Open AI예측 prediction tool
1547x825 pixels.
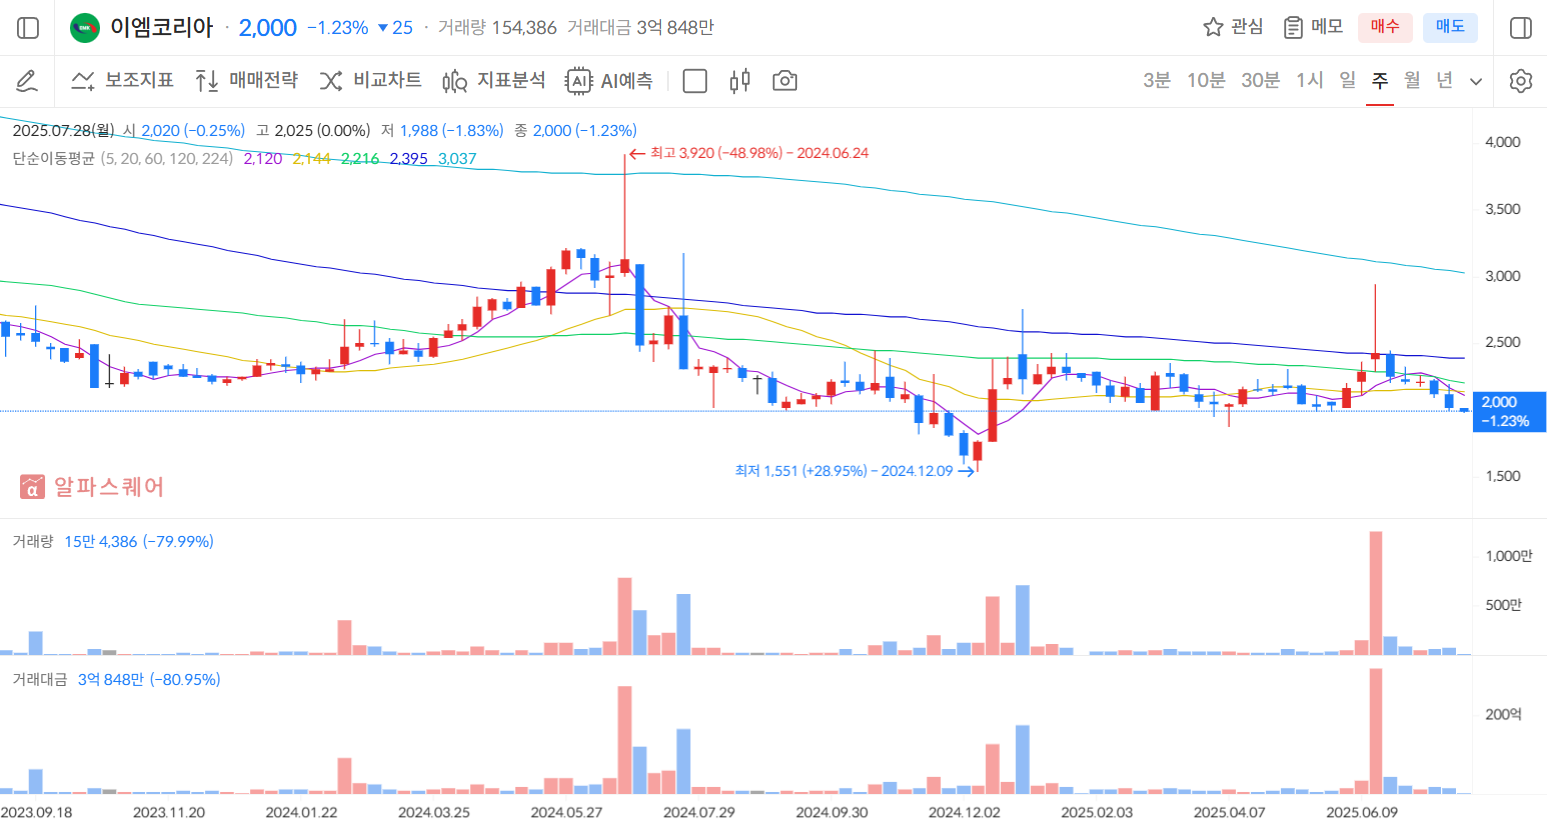point(609,81)
